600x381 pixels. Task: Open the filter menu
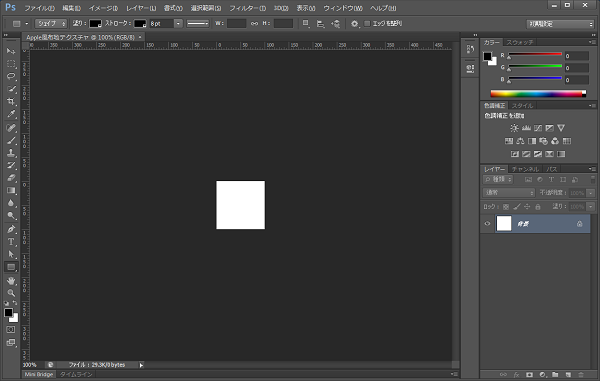248,8
